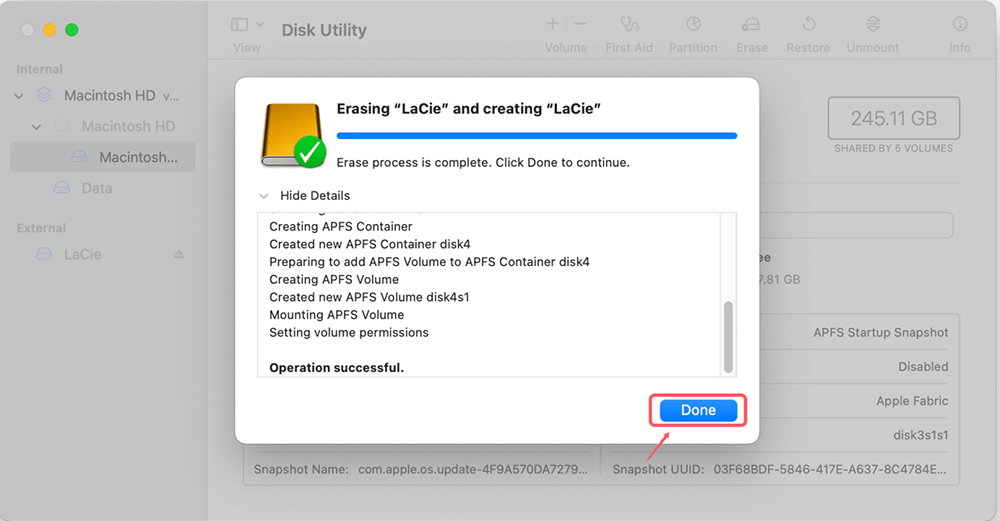Viewport: 1000px width, 521px height.
Task: Click the Unmount toolbar icon
Action: click(873, 24)
